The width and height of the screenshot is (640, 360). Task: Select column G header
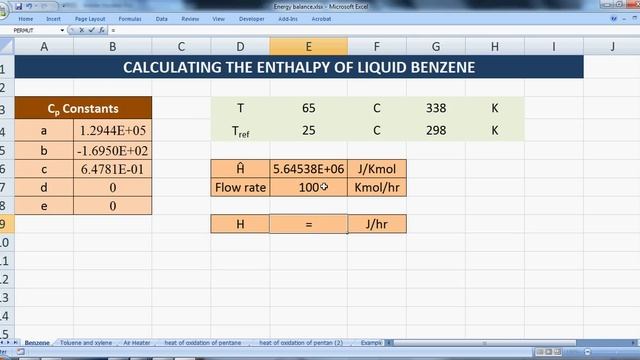pyautogui.click(x=436, y=47)
